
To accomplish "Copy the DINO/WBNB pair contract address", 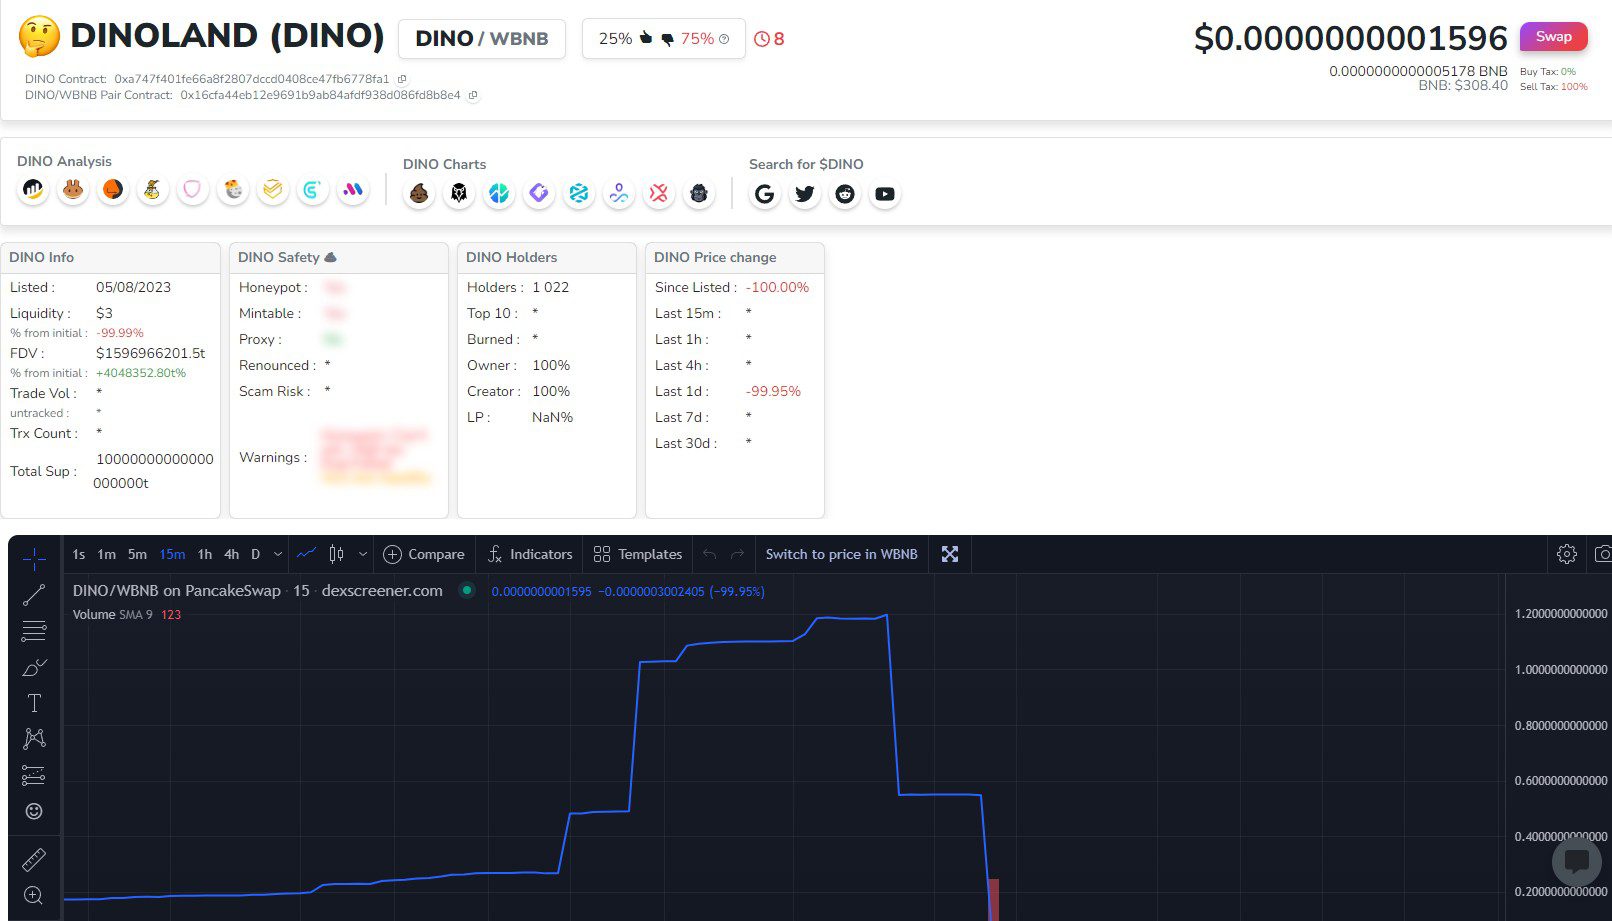I will point(473,96).
